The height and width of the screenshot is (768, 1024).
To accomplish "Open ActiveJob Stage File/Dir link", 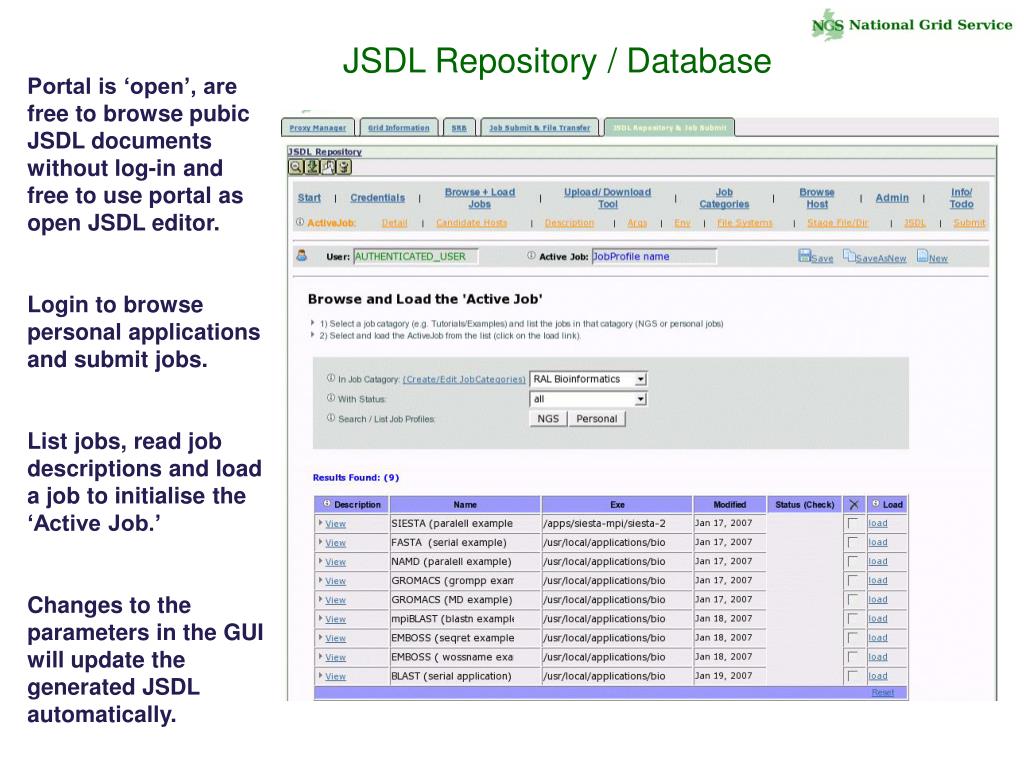I will 837,223.
